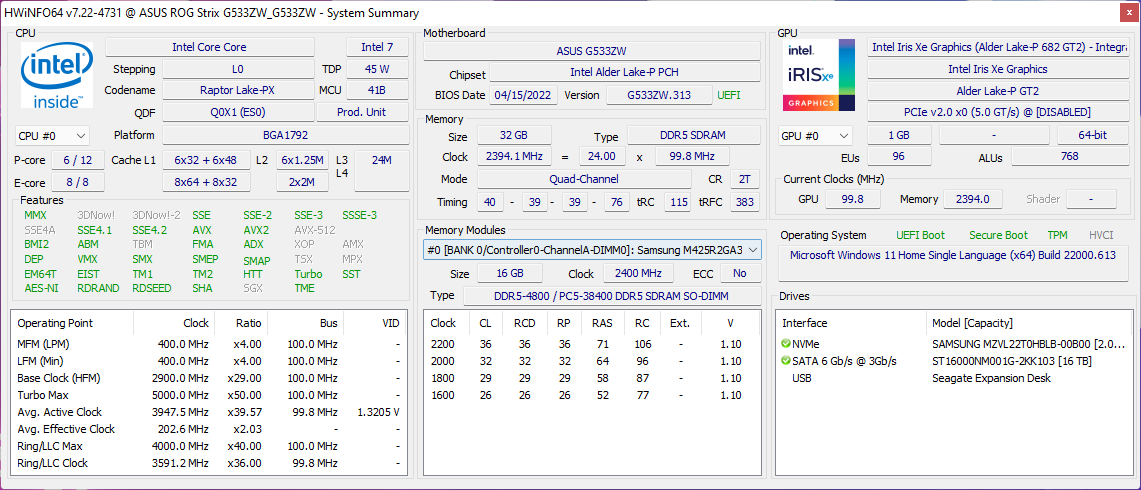Click the Intel Iris Xe Graphics logo
The image size is (1141, 490).
pyautogui.click(x=819, y=76)
